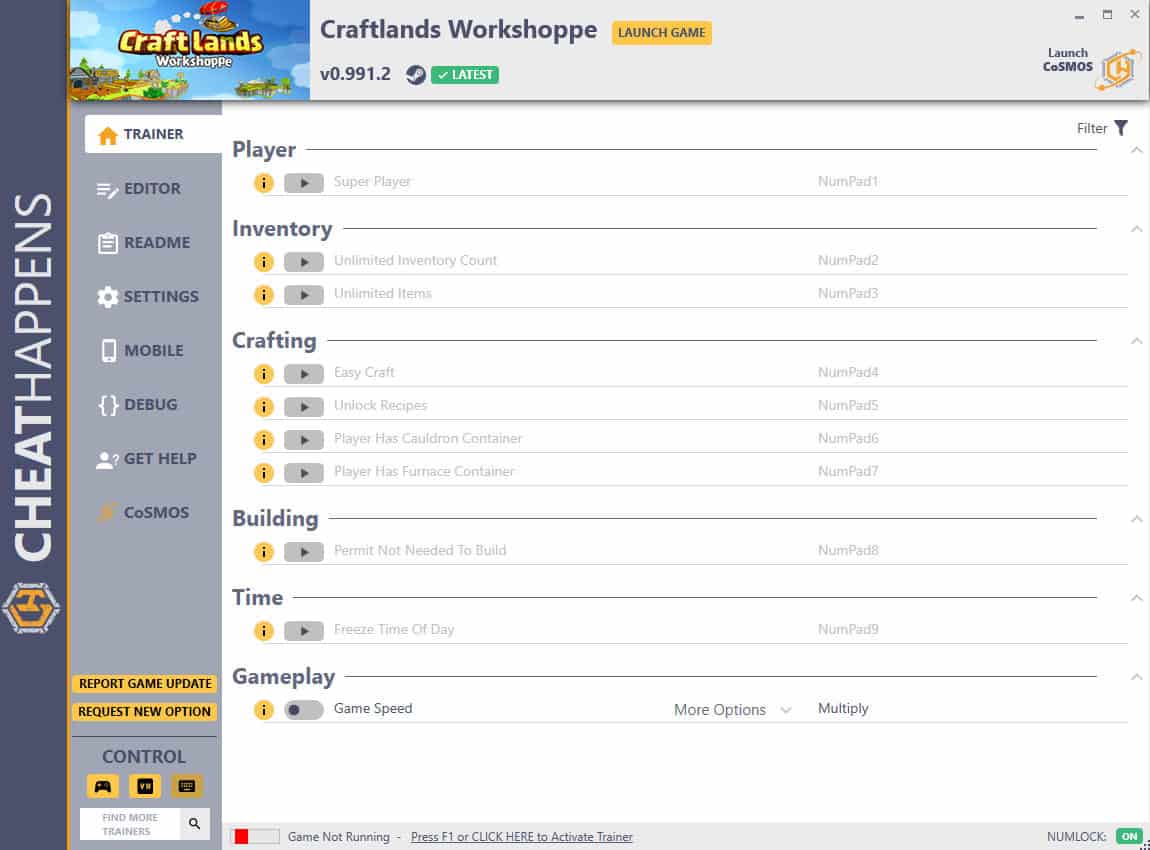Collapse the Time section

[x=1136, y=598]
